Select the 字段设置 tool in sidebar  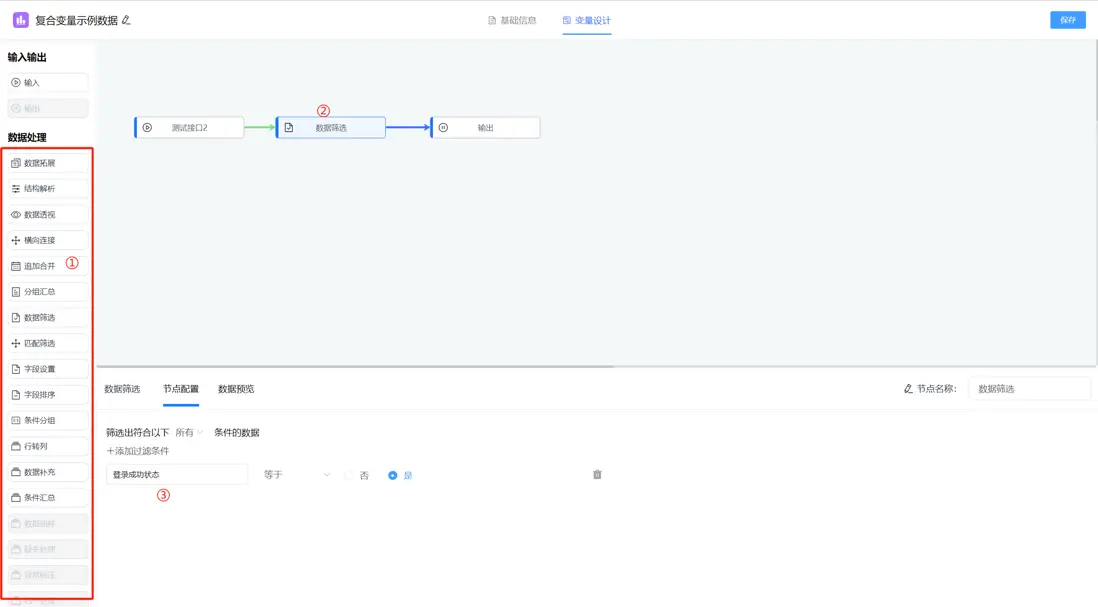coord(48,369)
